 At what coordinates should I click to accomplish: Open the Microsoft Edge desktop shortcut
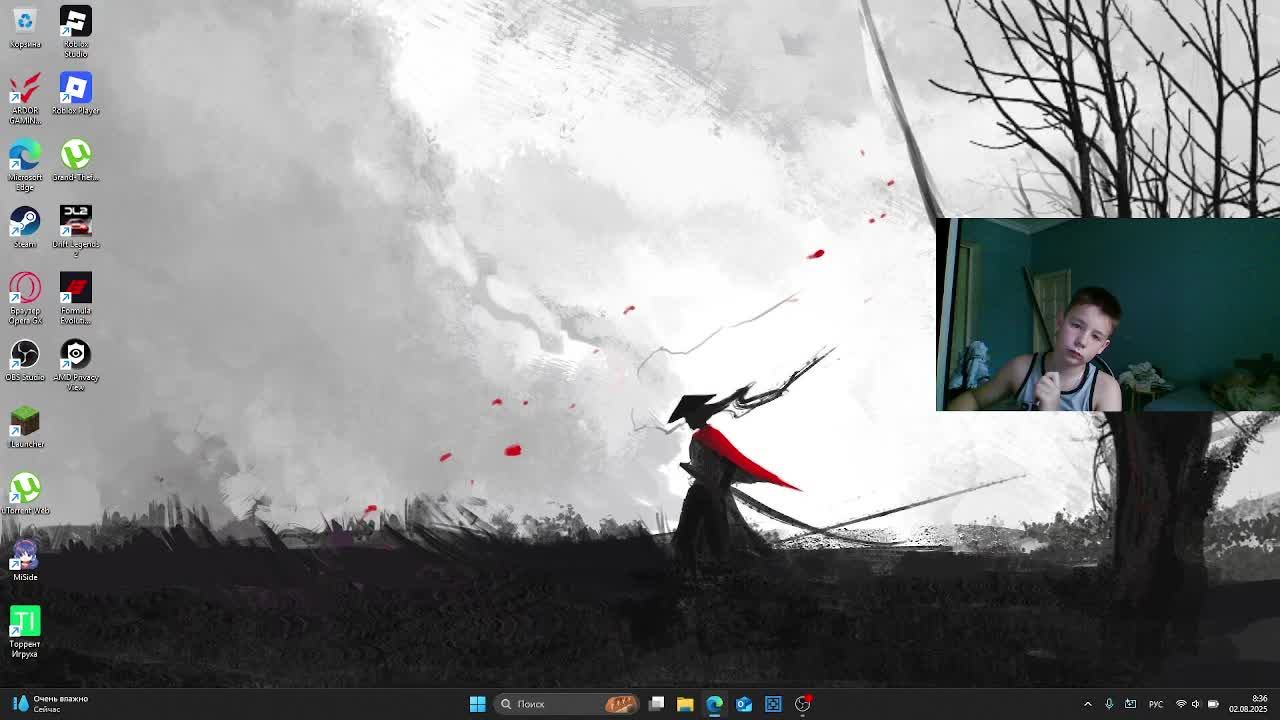coord(25,165)
